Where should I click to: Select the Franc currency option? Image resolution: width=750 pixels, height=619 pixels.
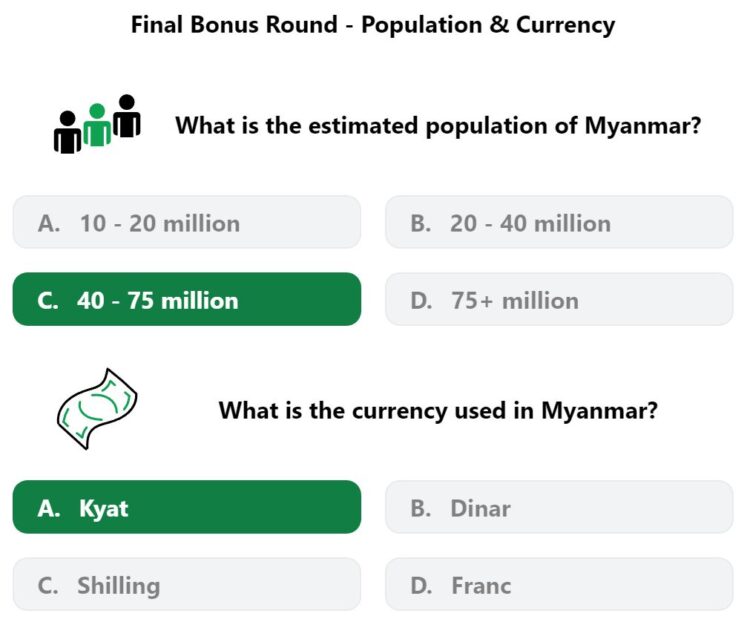(x=559, y=584)
